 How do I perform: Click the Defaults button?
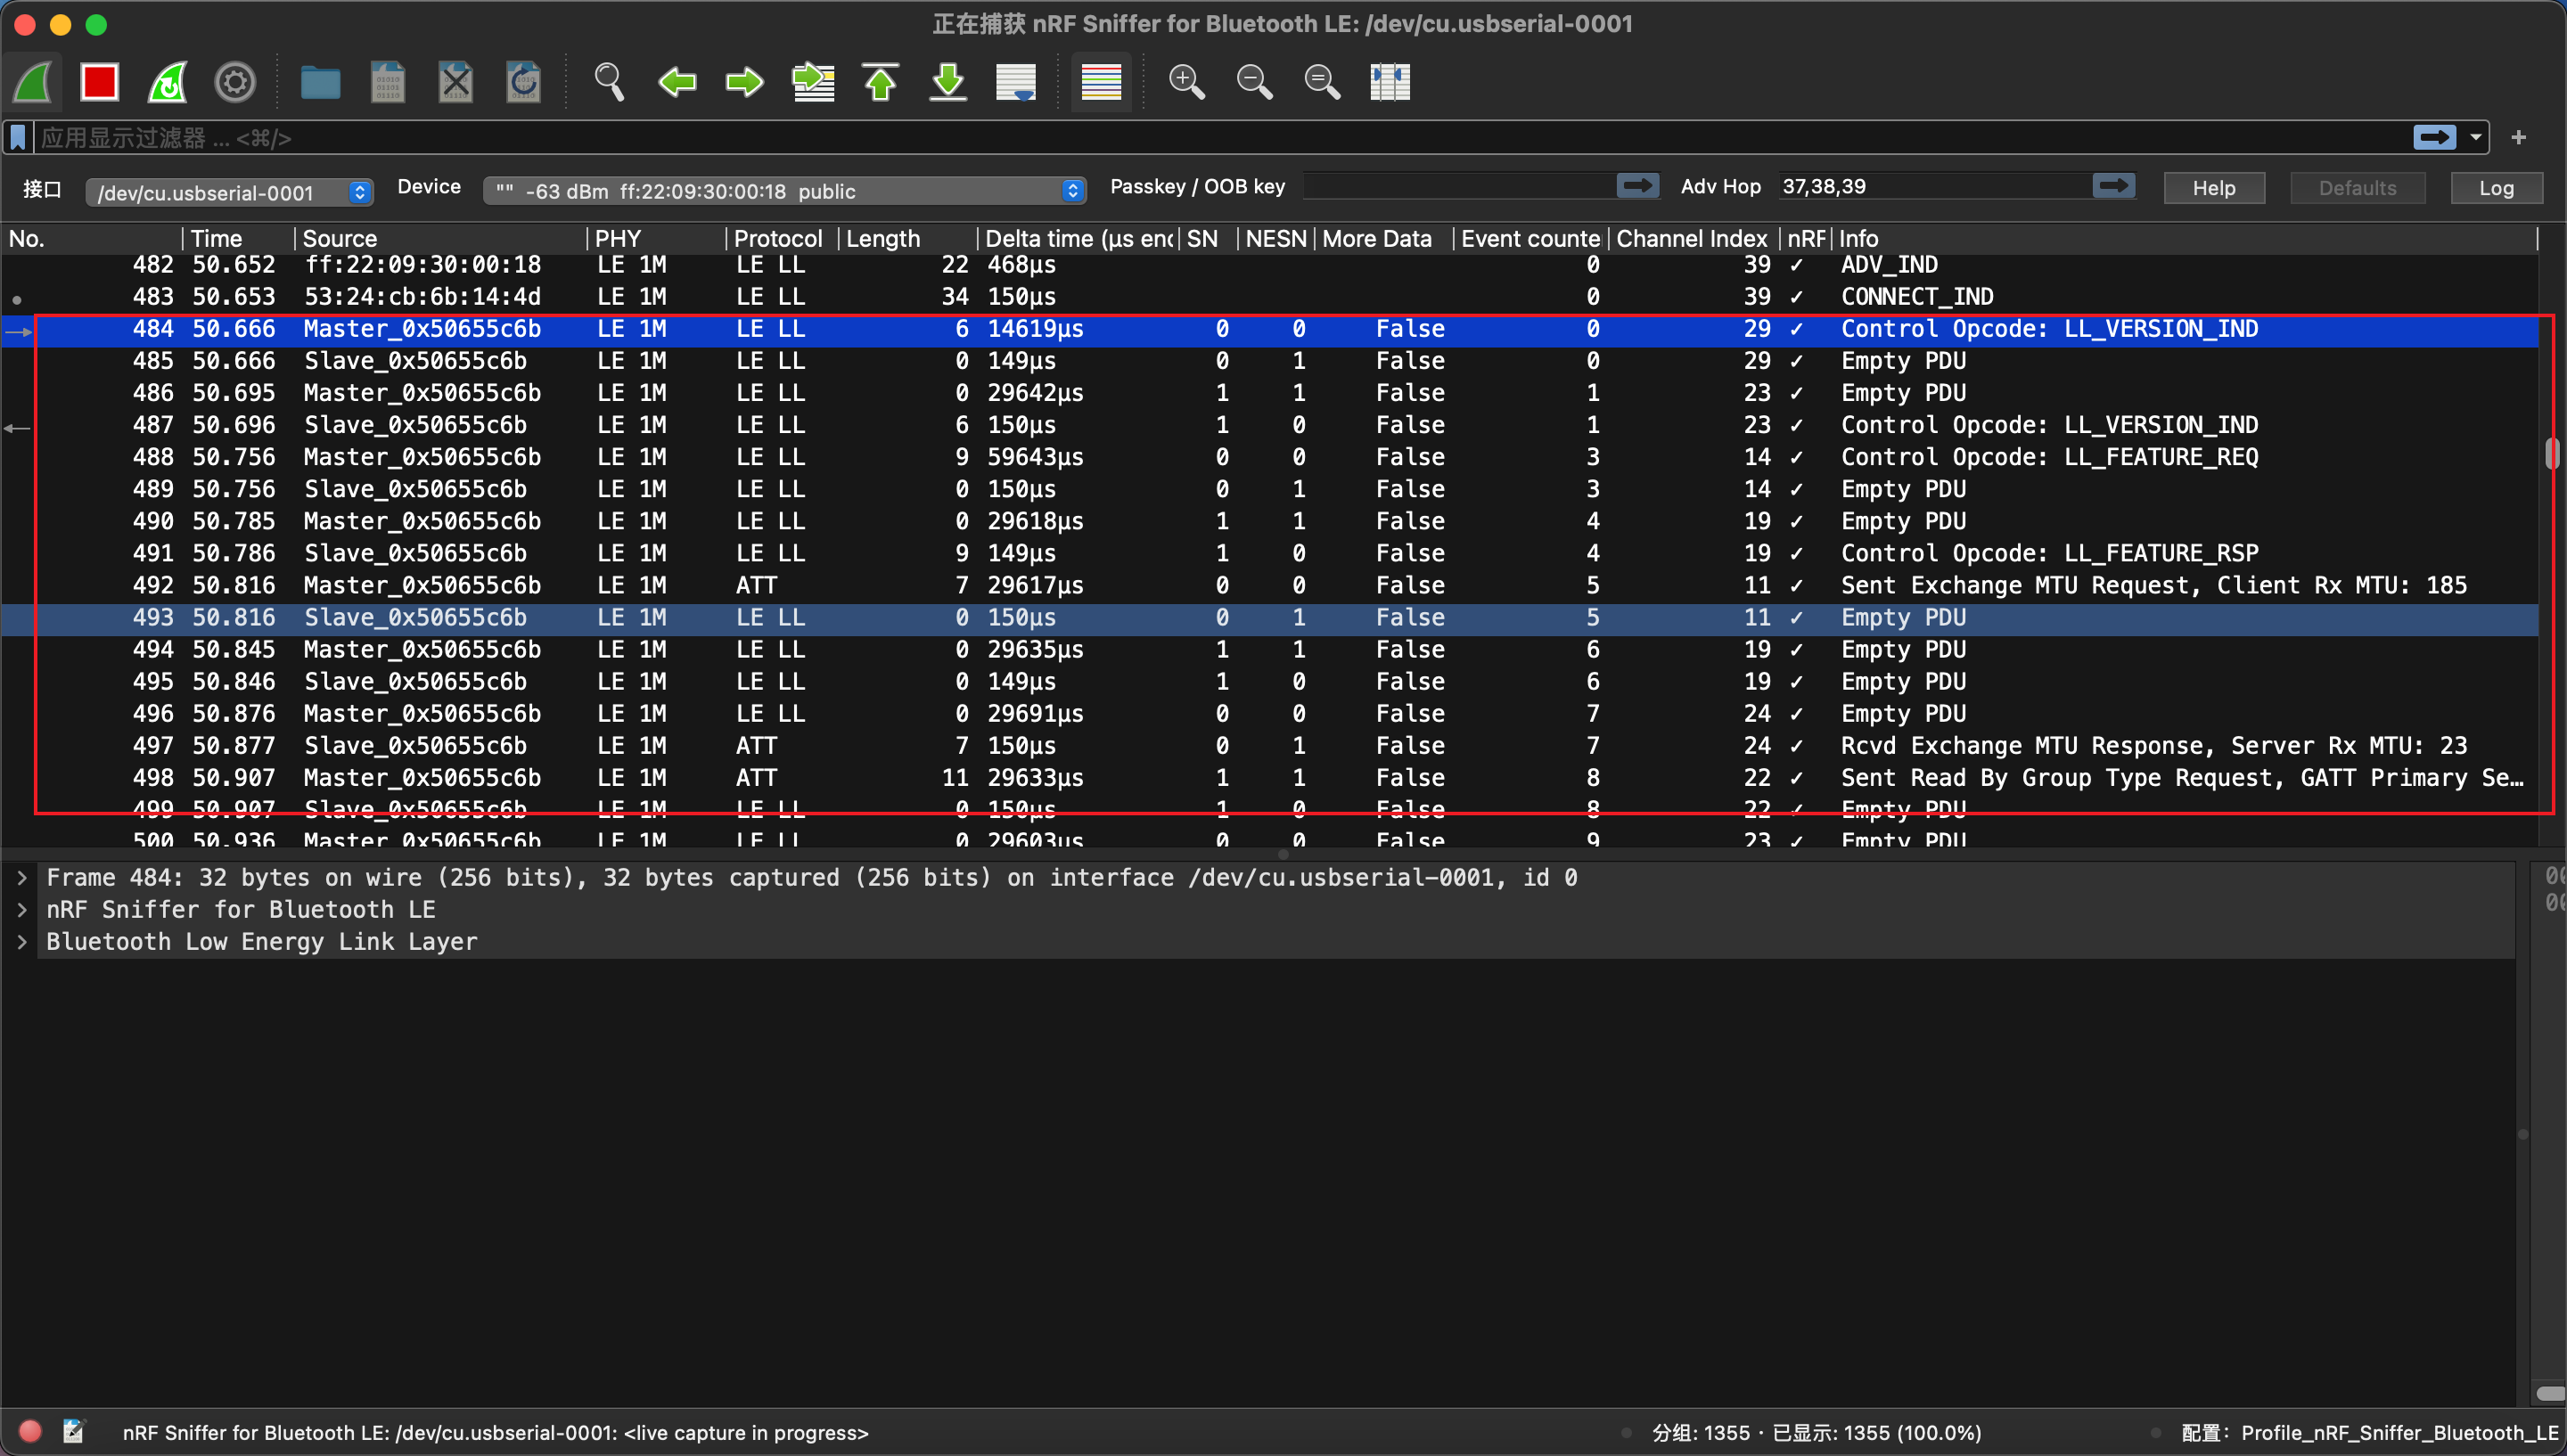pyautogui.click(x=2357, y=188)
